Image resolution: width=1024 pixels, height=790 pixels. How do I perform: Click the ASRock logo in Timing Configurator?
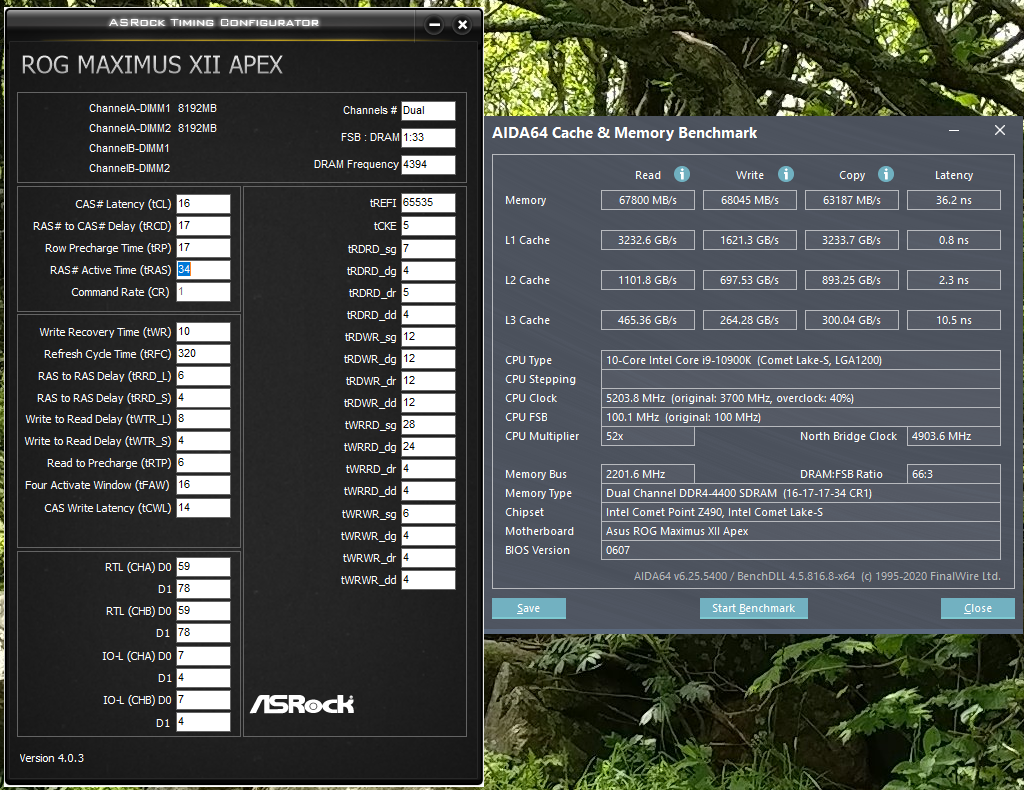tap(302, 704)
